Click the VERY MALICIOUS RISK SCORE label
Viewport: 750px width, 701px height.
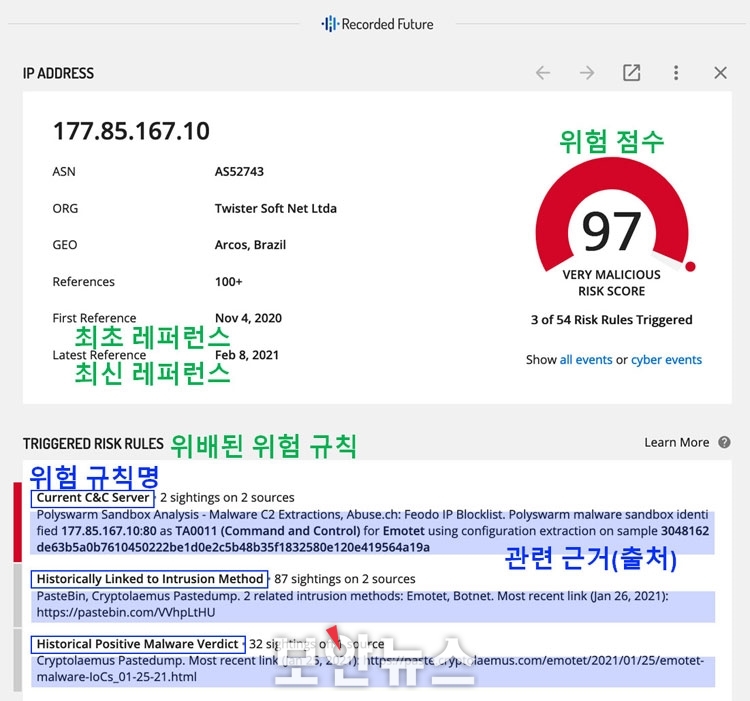point(611,283)
